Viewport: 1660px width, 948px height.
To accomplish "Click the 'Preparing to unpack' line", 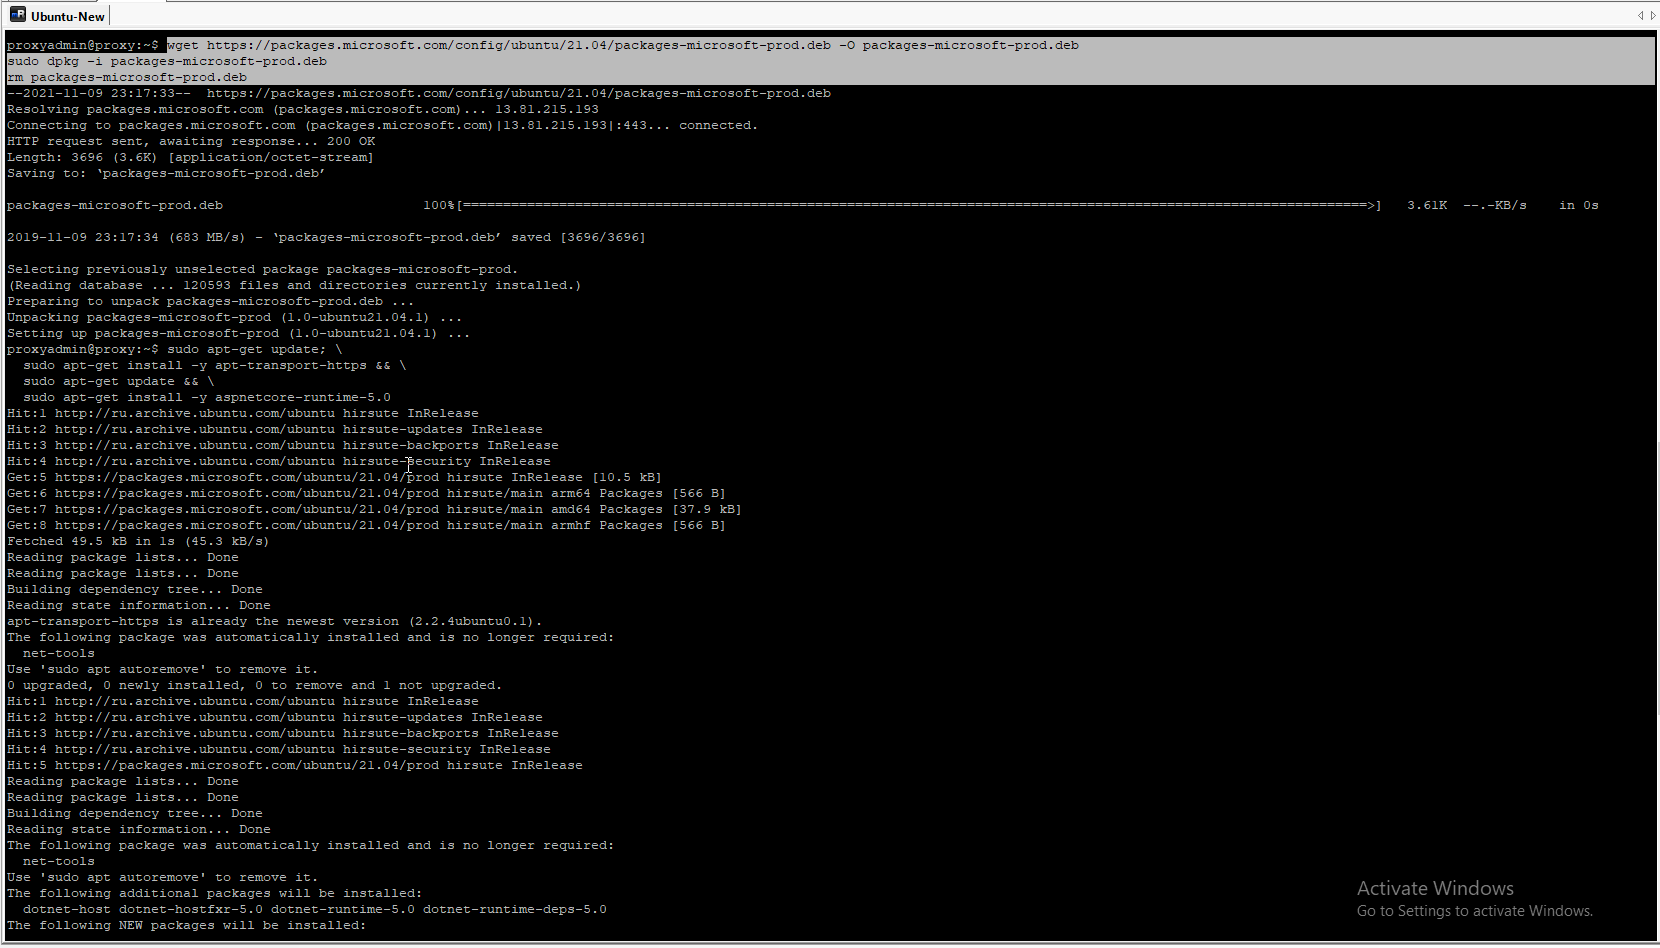I will pyautogui.click(x=210, y=301).
